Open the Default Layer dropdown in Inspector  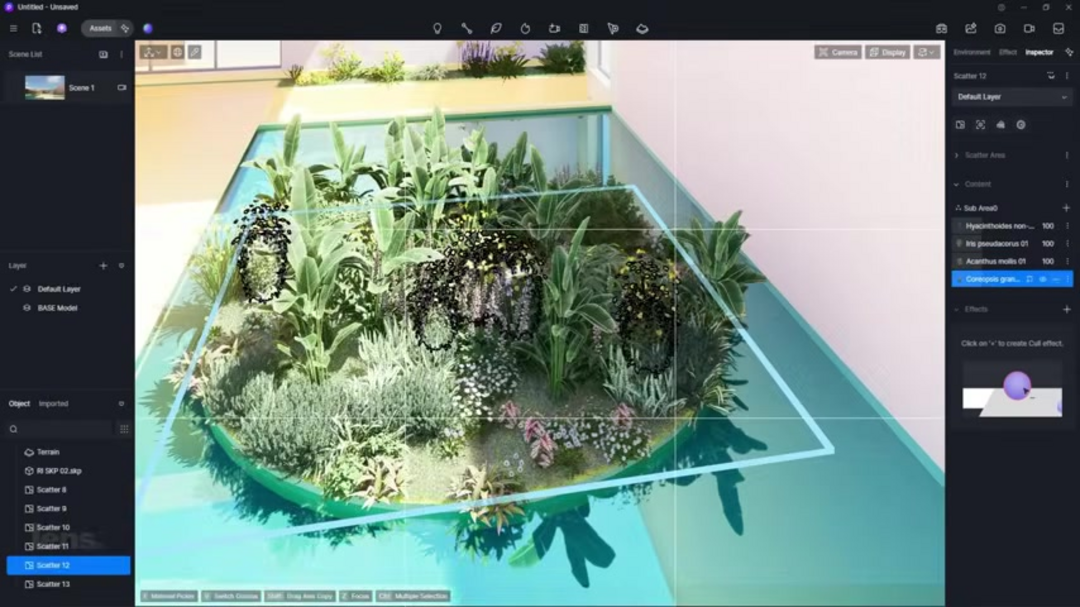pyautogui.click(x=1012, y=97)
